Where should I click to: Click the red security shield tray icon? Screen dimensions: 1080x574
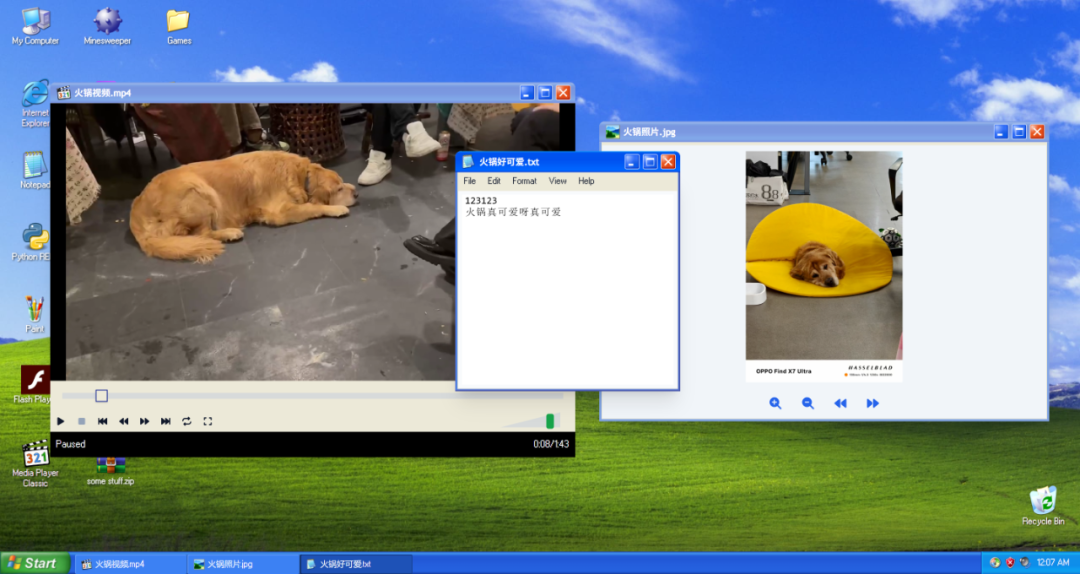coord(1010,563)
